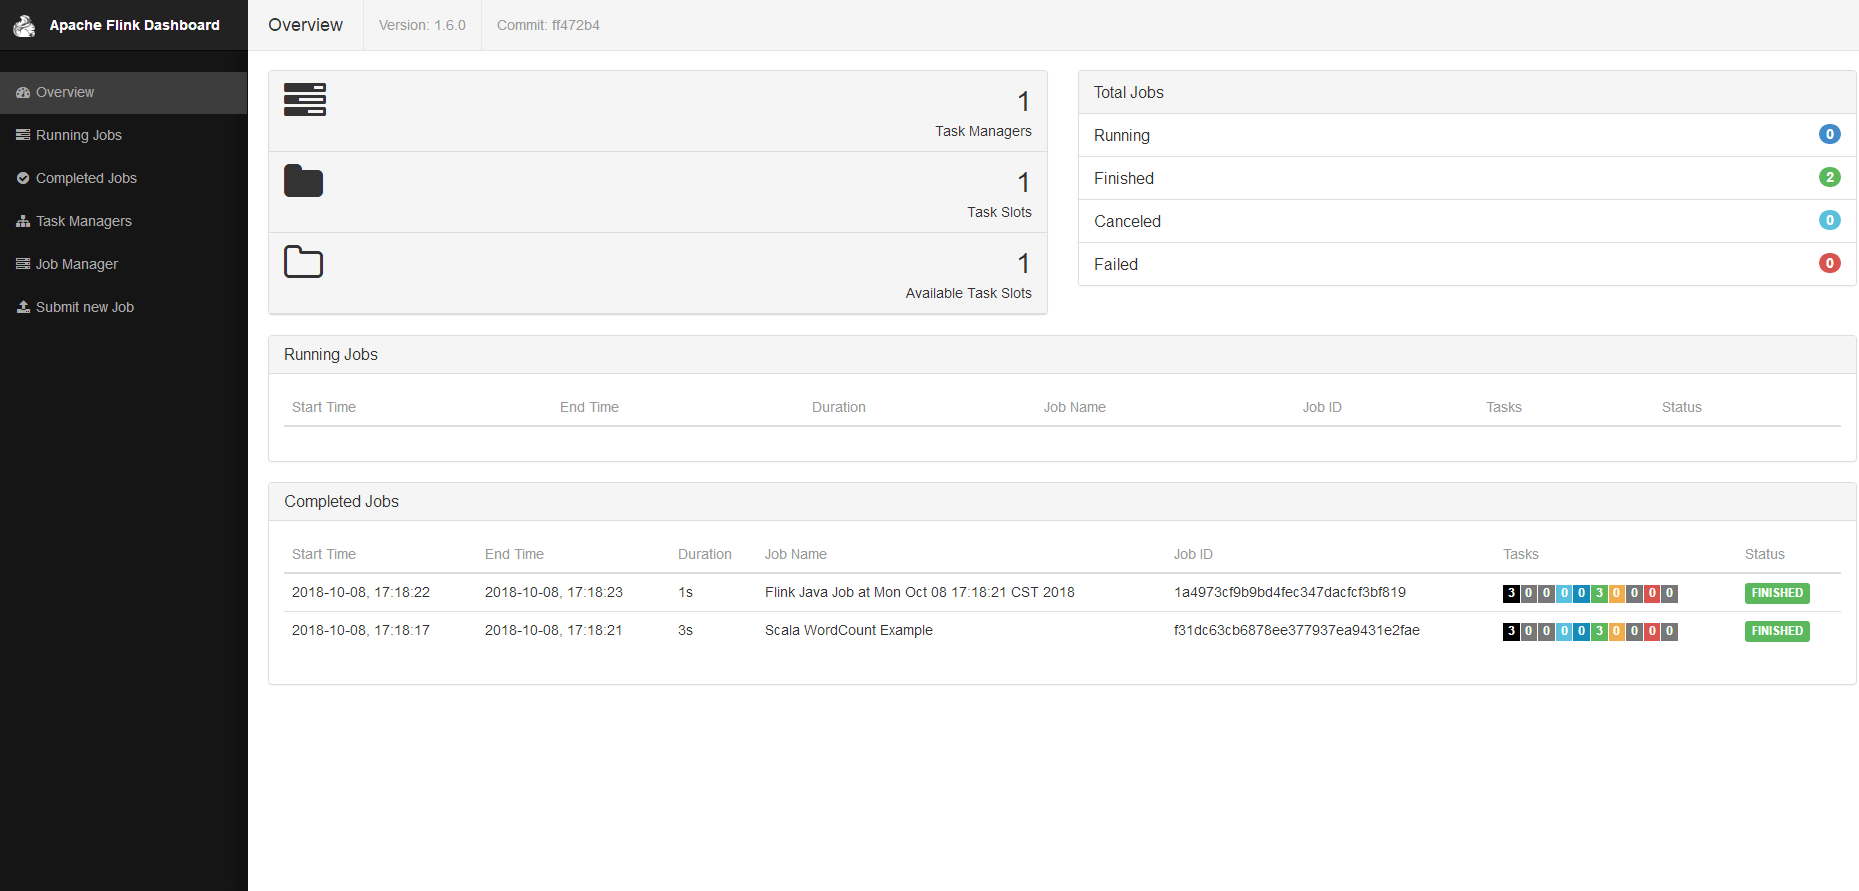Click the Overview dashboard icon in sidebar
This screenshot has height=891, width=1859.
tap(23, 92)
